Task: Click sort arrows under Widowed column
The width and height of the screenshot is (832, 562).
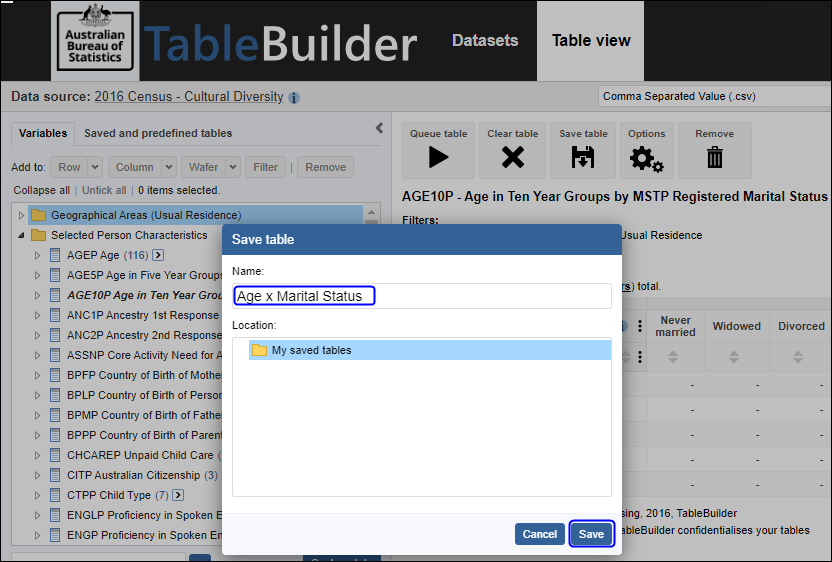Action: coord(734,357)
